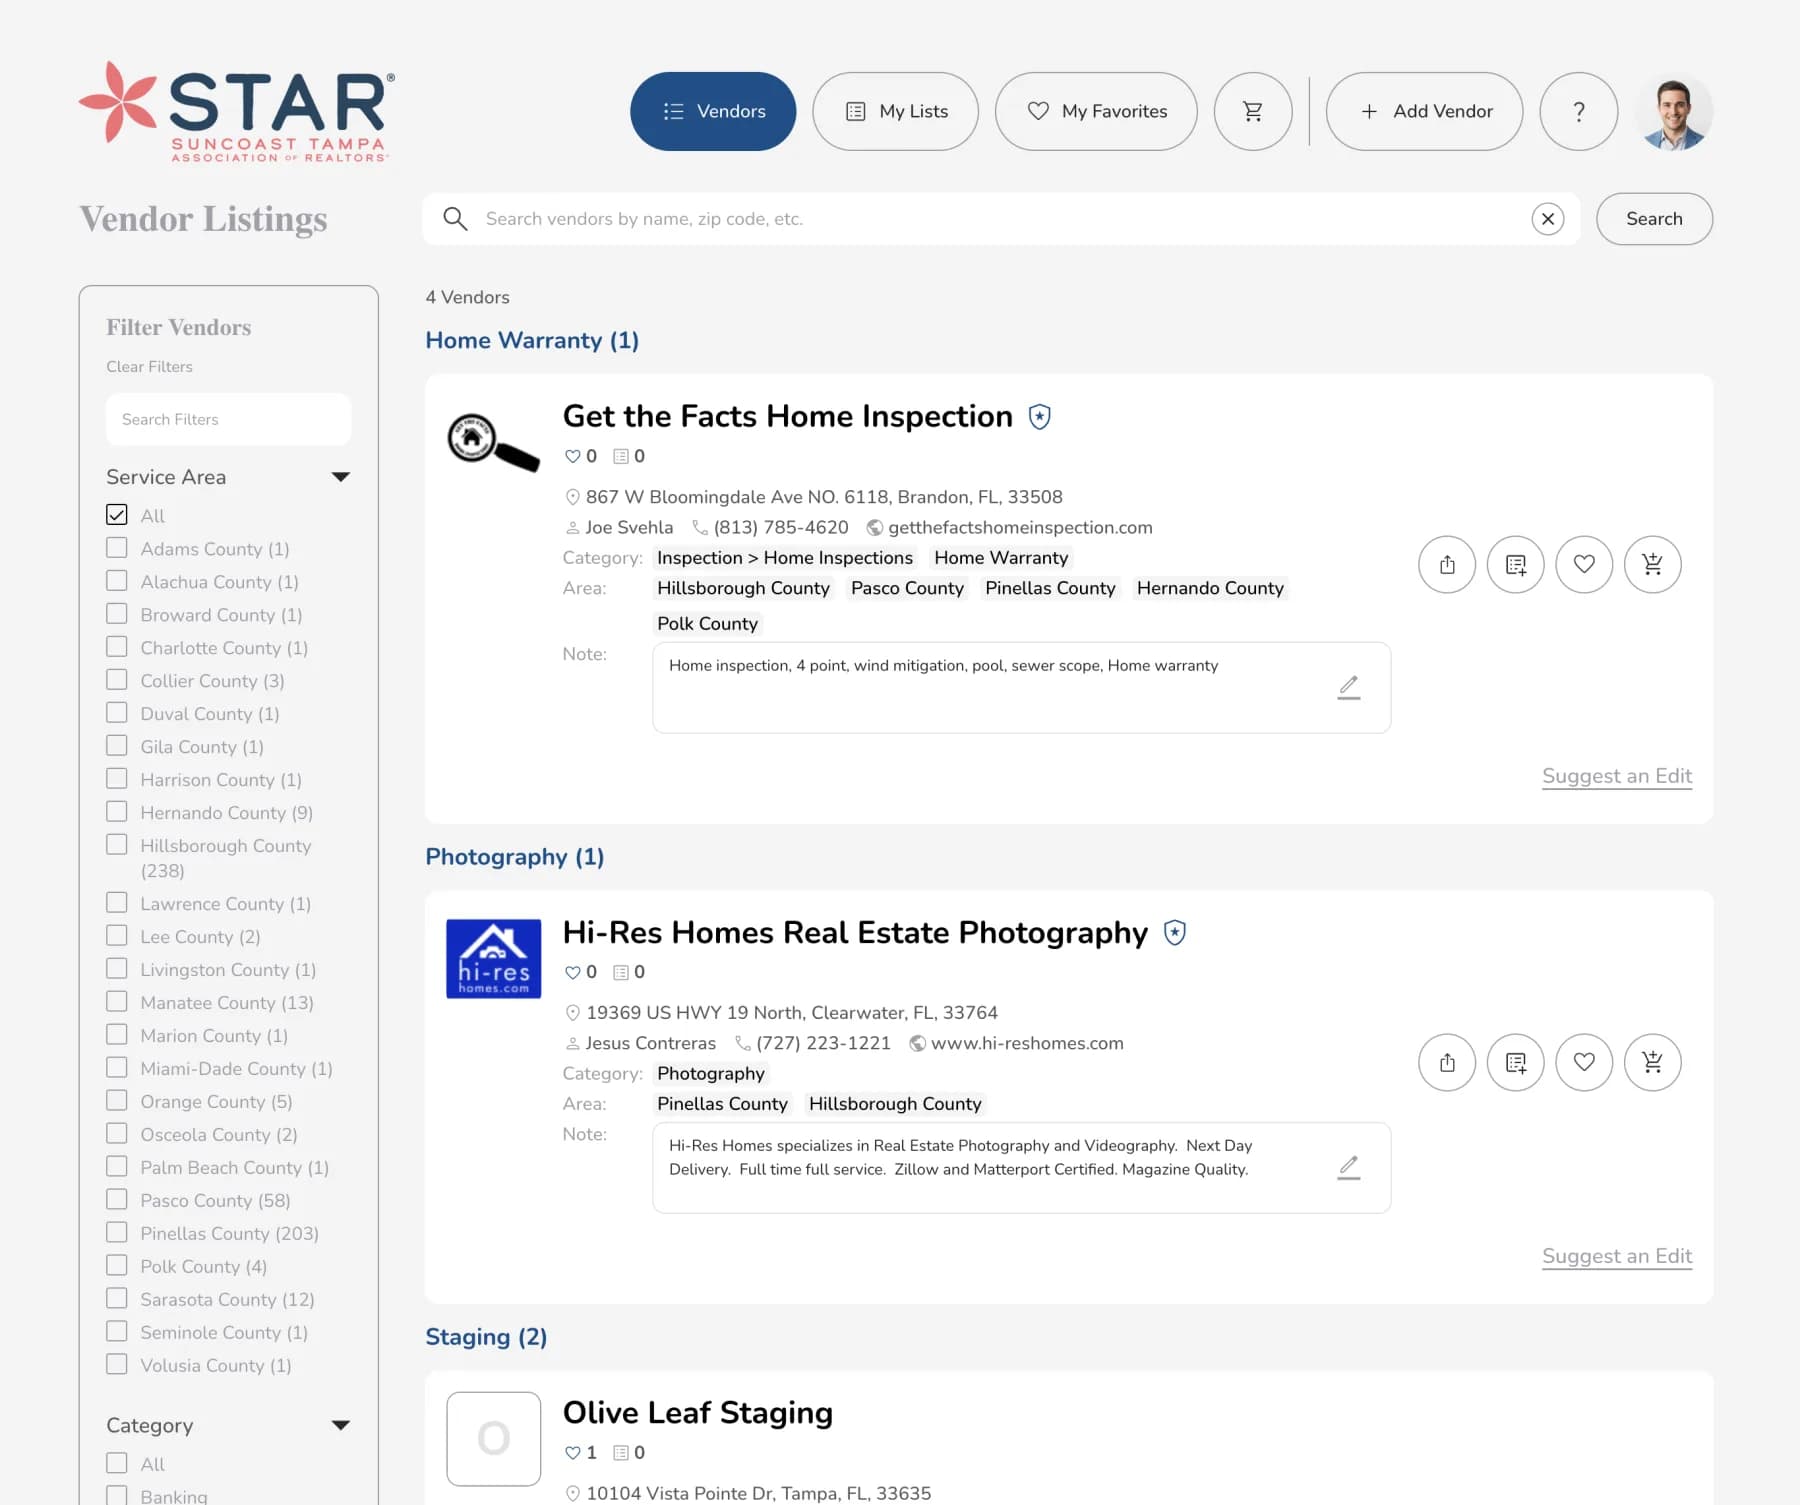Click verified shield badge on Get the Facts
The height and width of the screenshot is (1505, 1800).
point(1039,417)
